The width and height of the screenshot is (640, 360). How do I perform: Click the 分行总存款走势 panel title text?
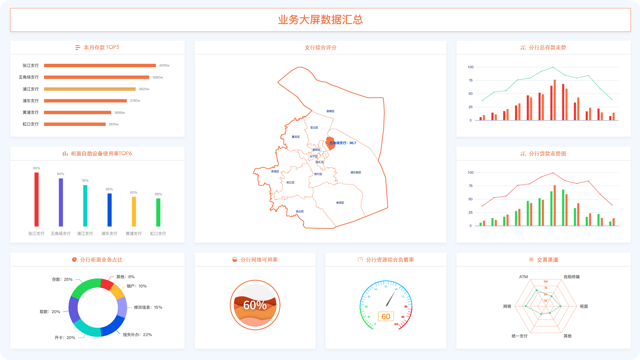pyautogui.click(x=547, y=48)
